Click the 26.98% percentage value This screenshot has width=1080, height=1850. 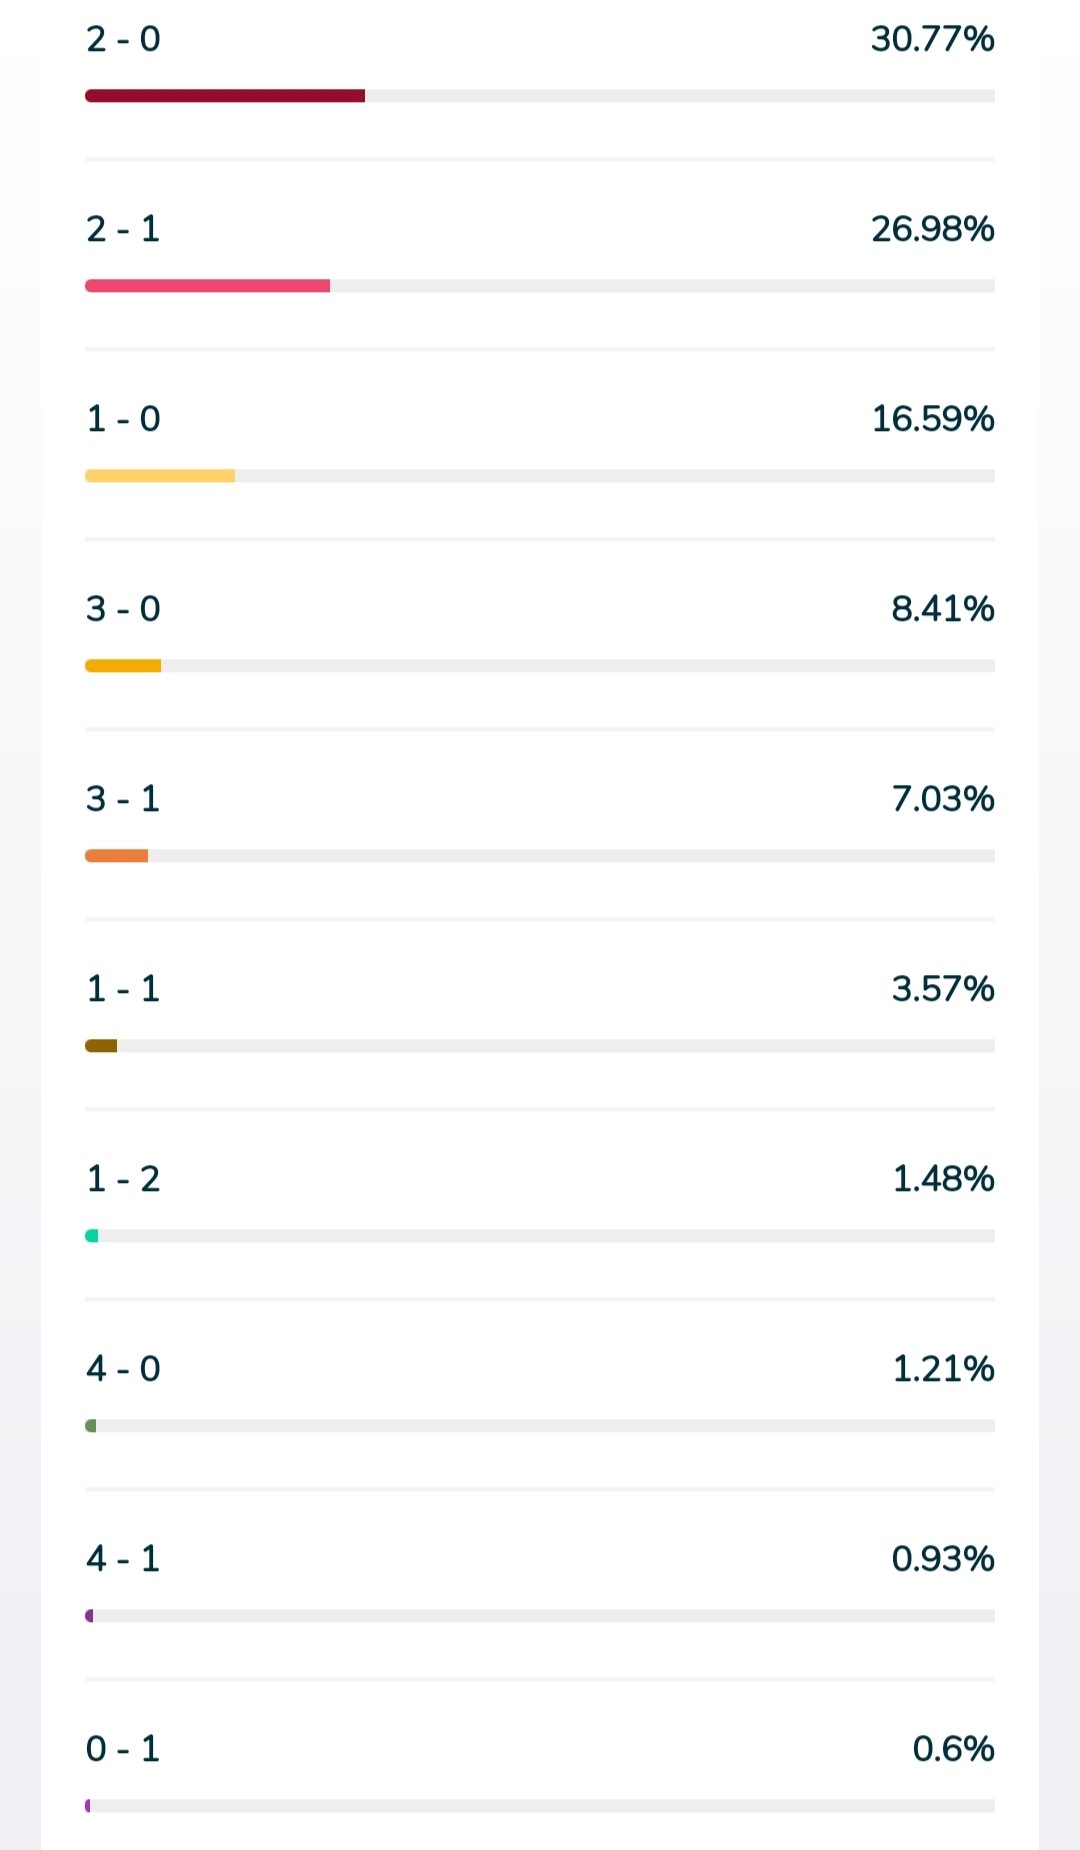point(932,229)
